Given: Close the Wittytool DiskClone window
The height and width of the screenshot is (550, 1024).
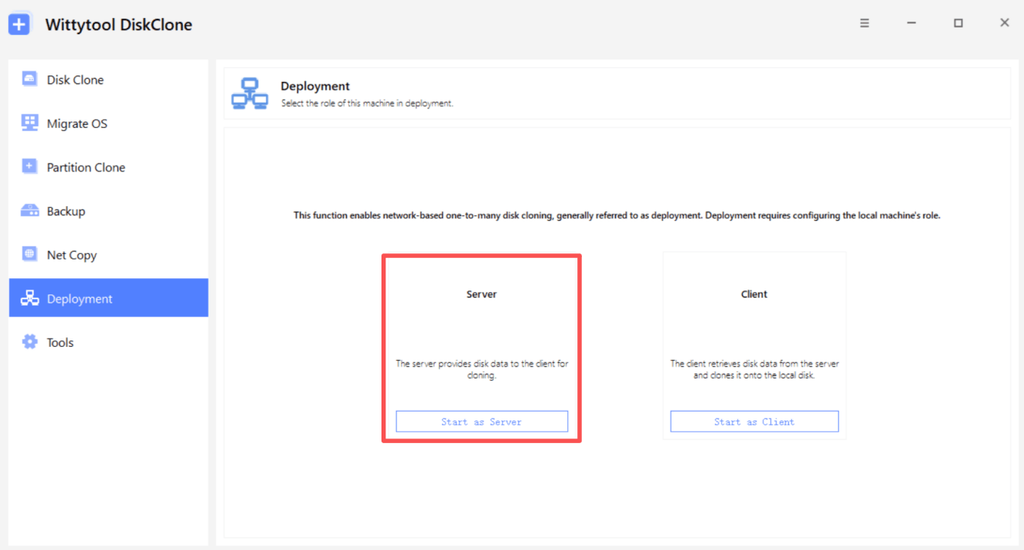Looking at the screenshot, I should coord(1004,23).
